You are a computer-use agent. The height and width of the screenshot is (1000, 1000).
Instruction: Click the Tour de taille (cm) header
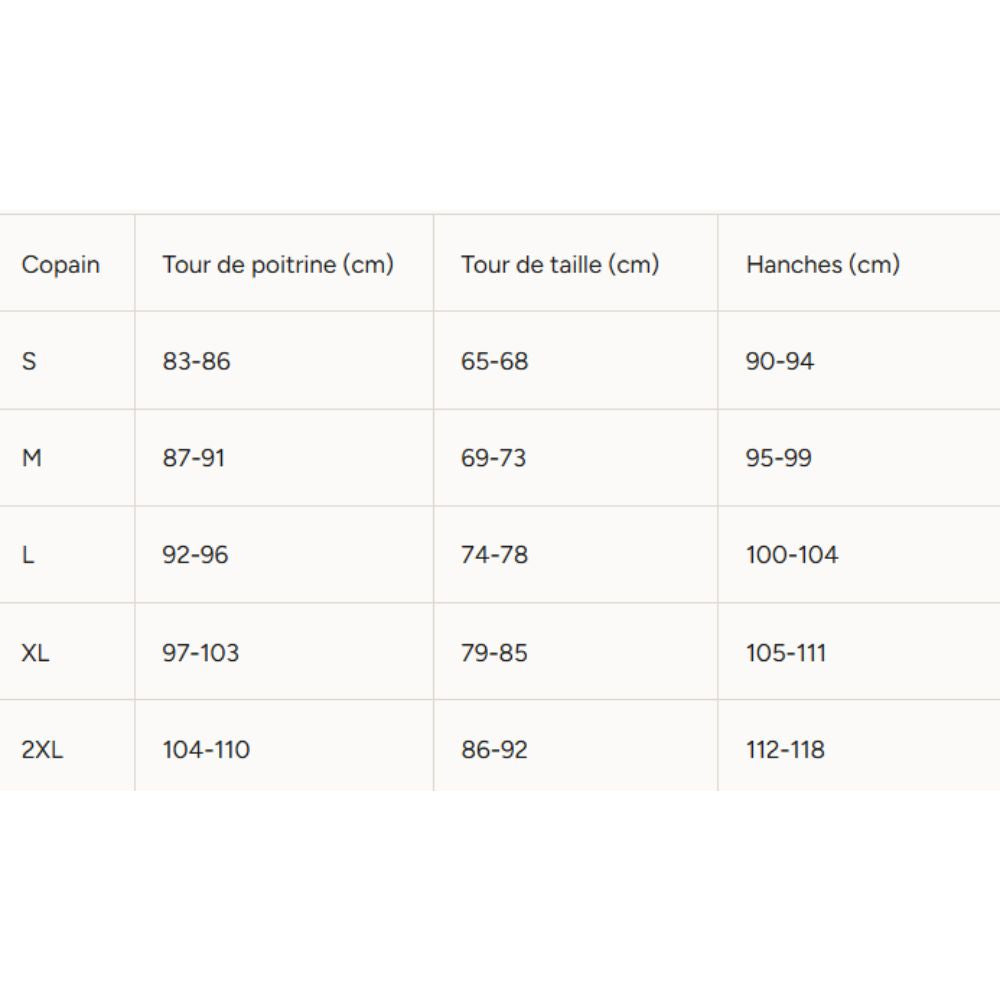[x=560, y=264]
